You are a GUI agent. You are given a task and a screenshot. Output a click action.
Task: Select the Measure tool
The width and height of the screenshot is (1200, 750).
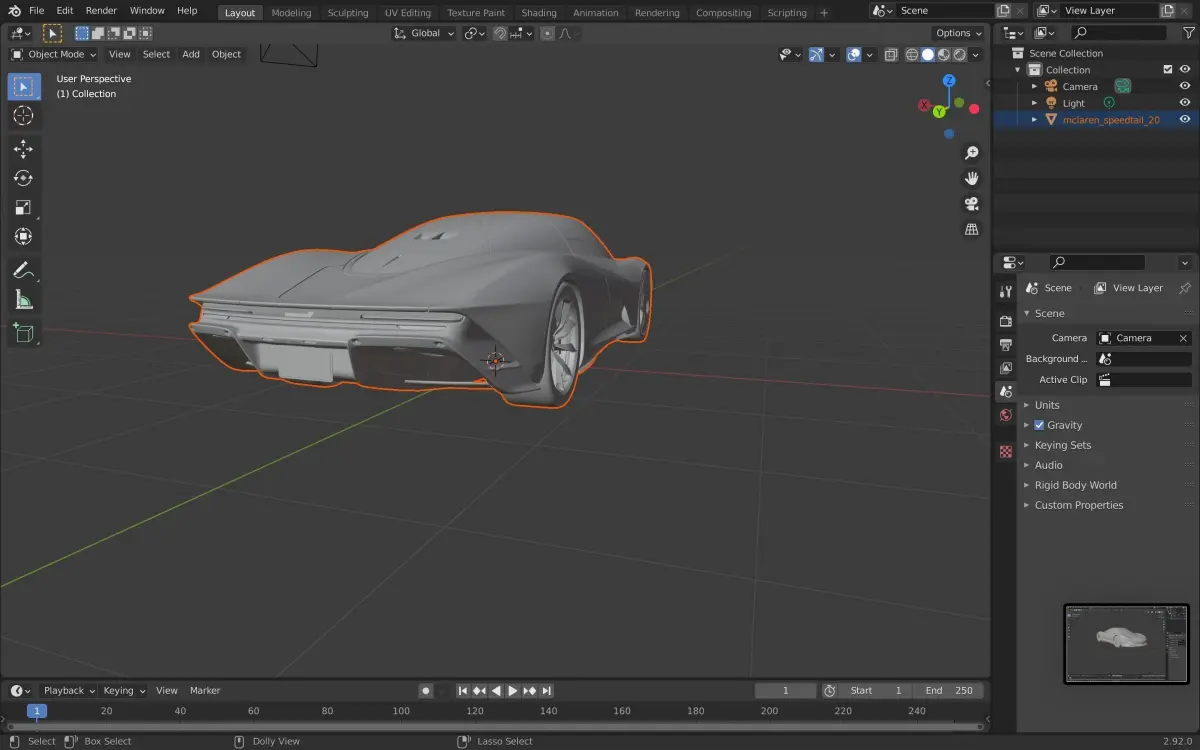23,299
